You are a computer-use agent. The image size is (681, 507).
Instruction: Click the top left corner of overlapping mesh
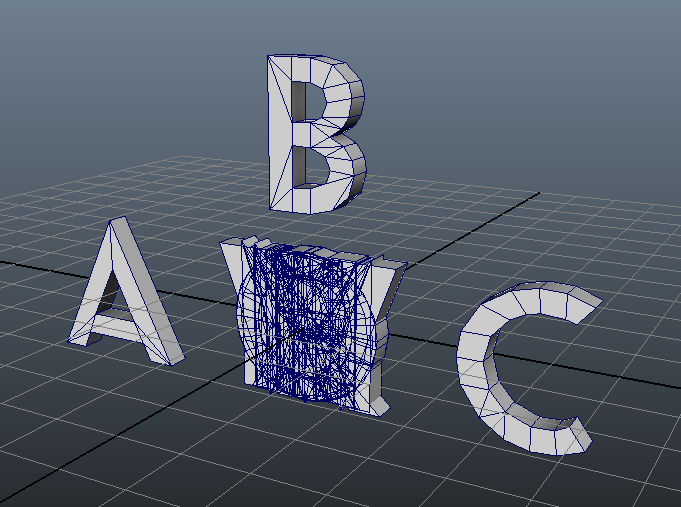tap(227, 245)
